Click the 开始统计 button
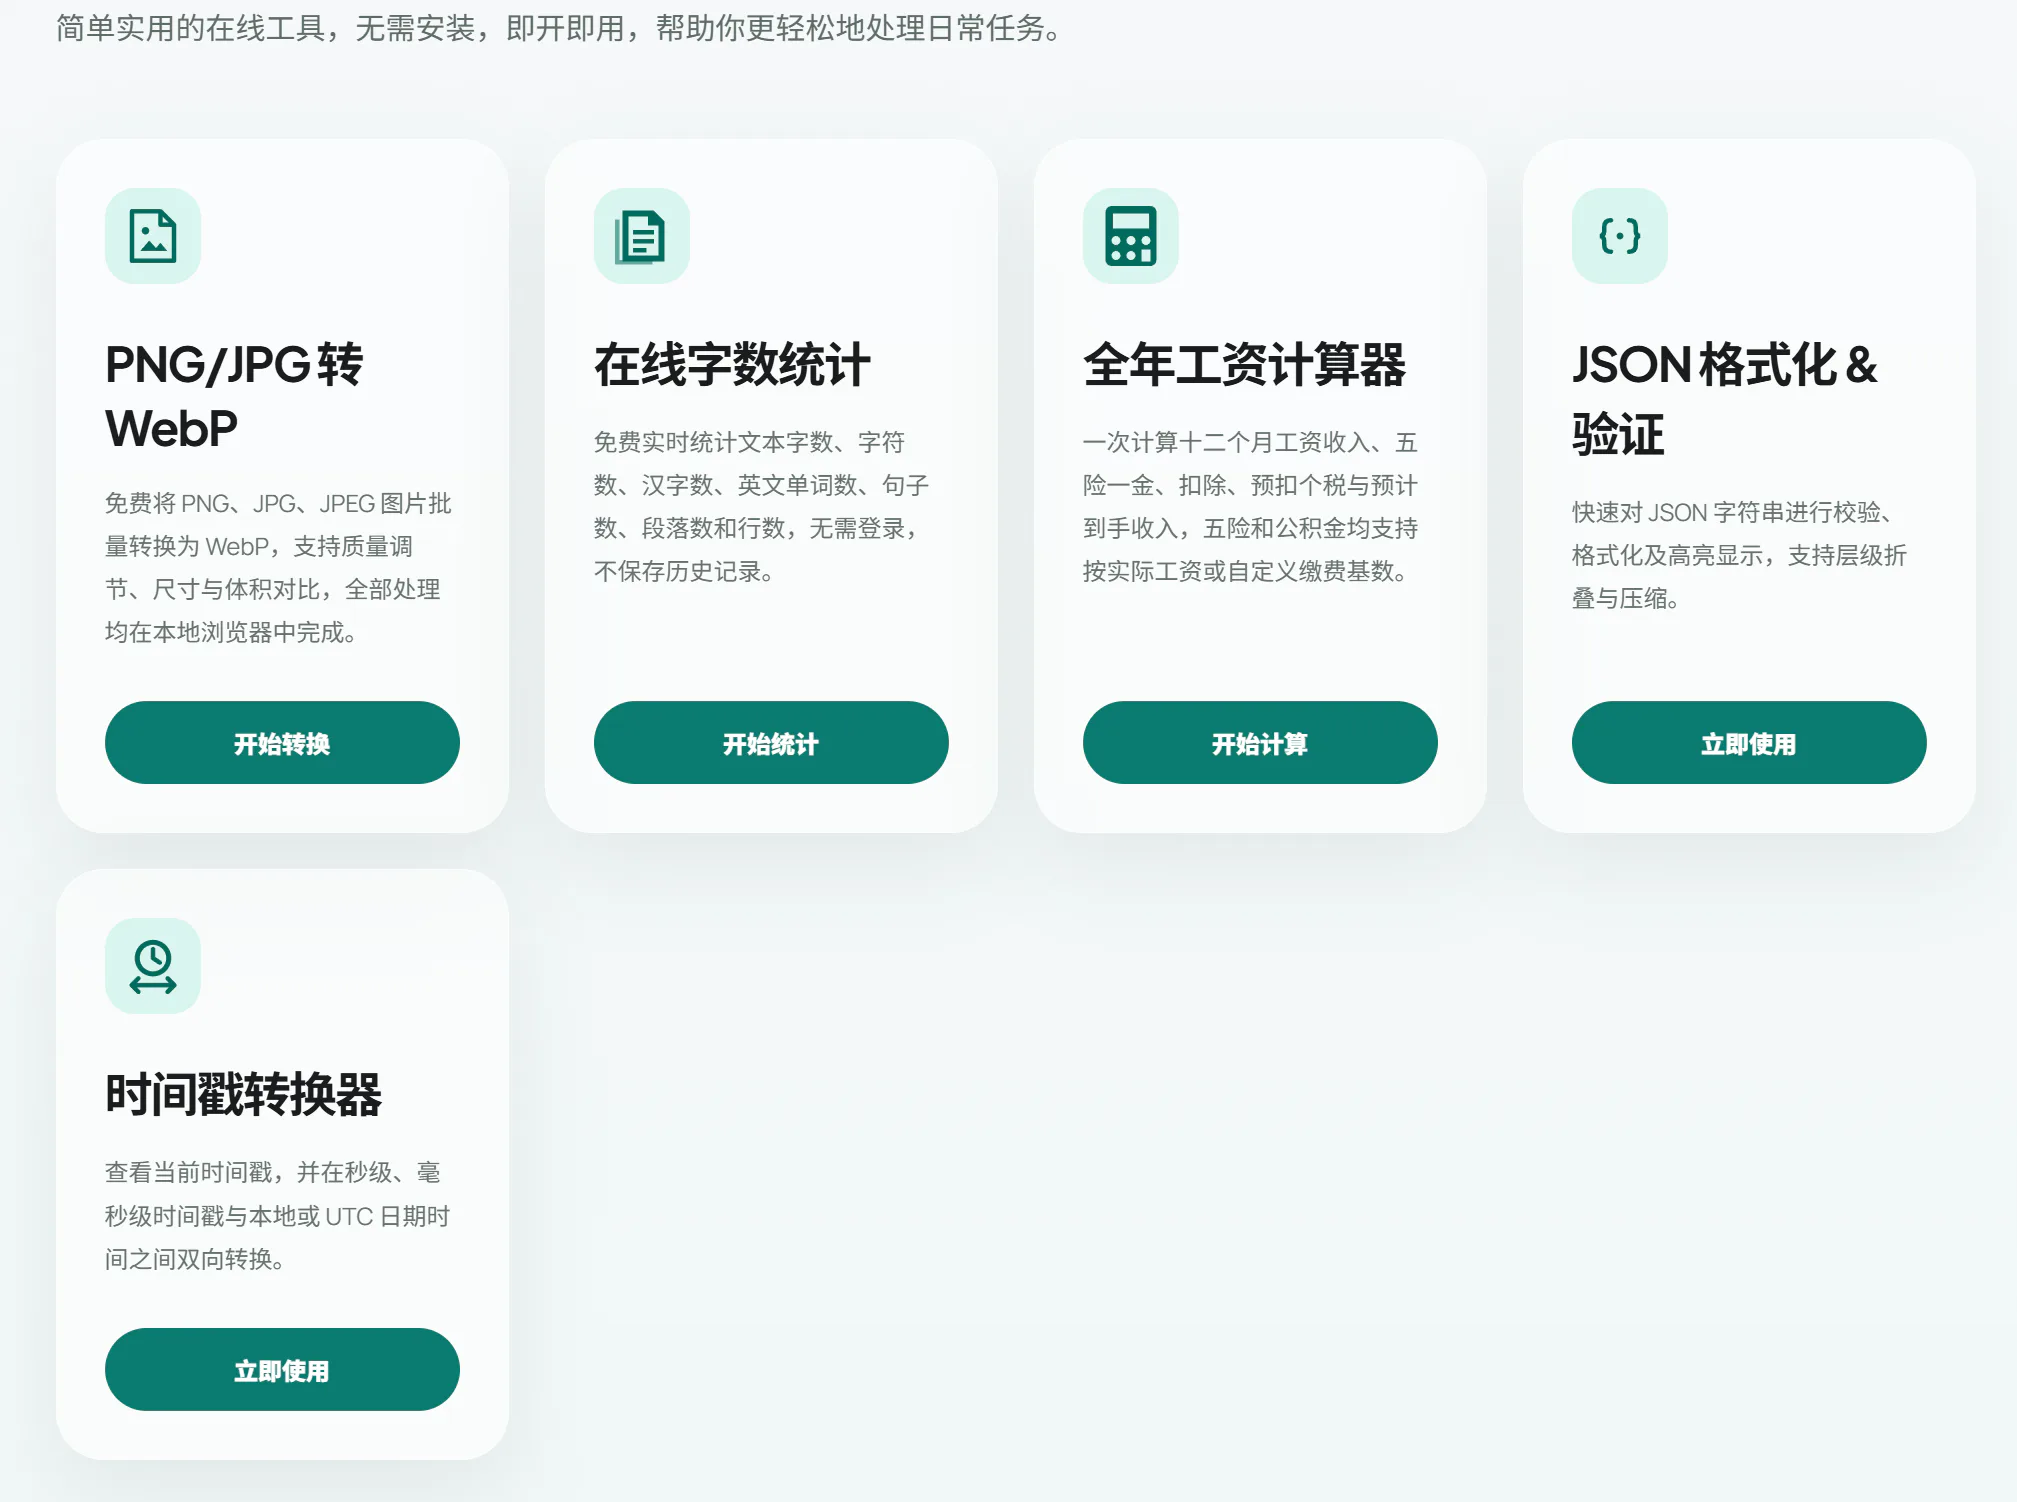 [771, 743]
